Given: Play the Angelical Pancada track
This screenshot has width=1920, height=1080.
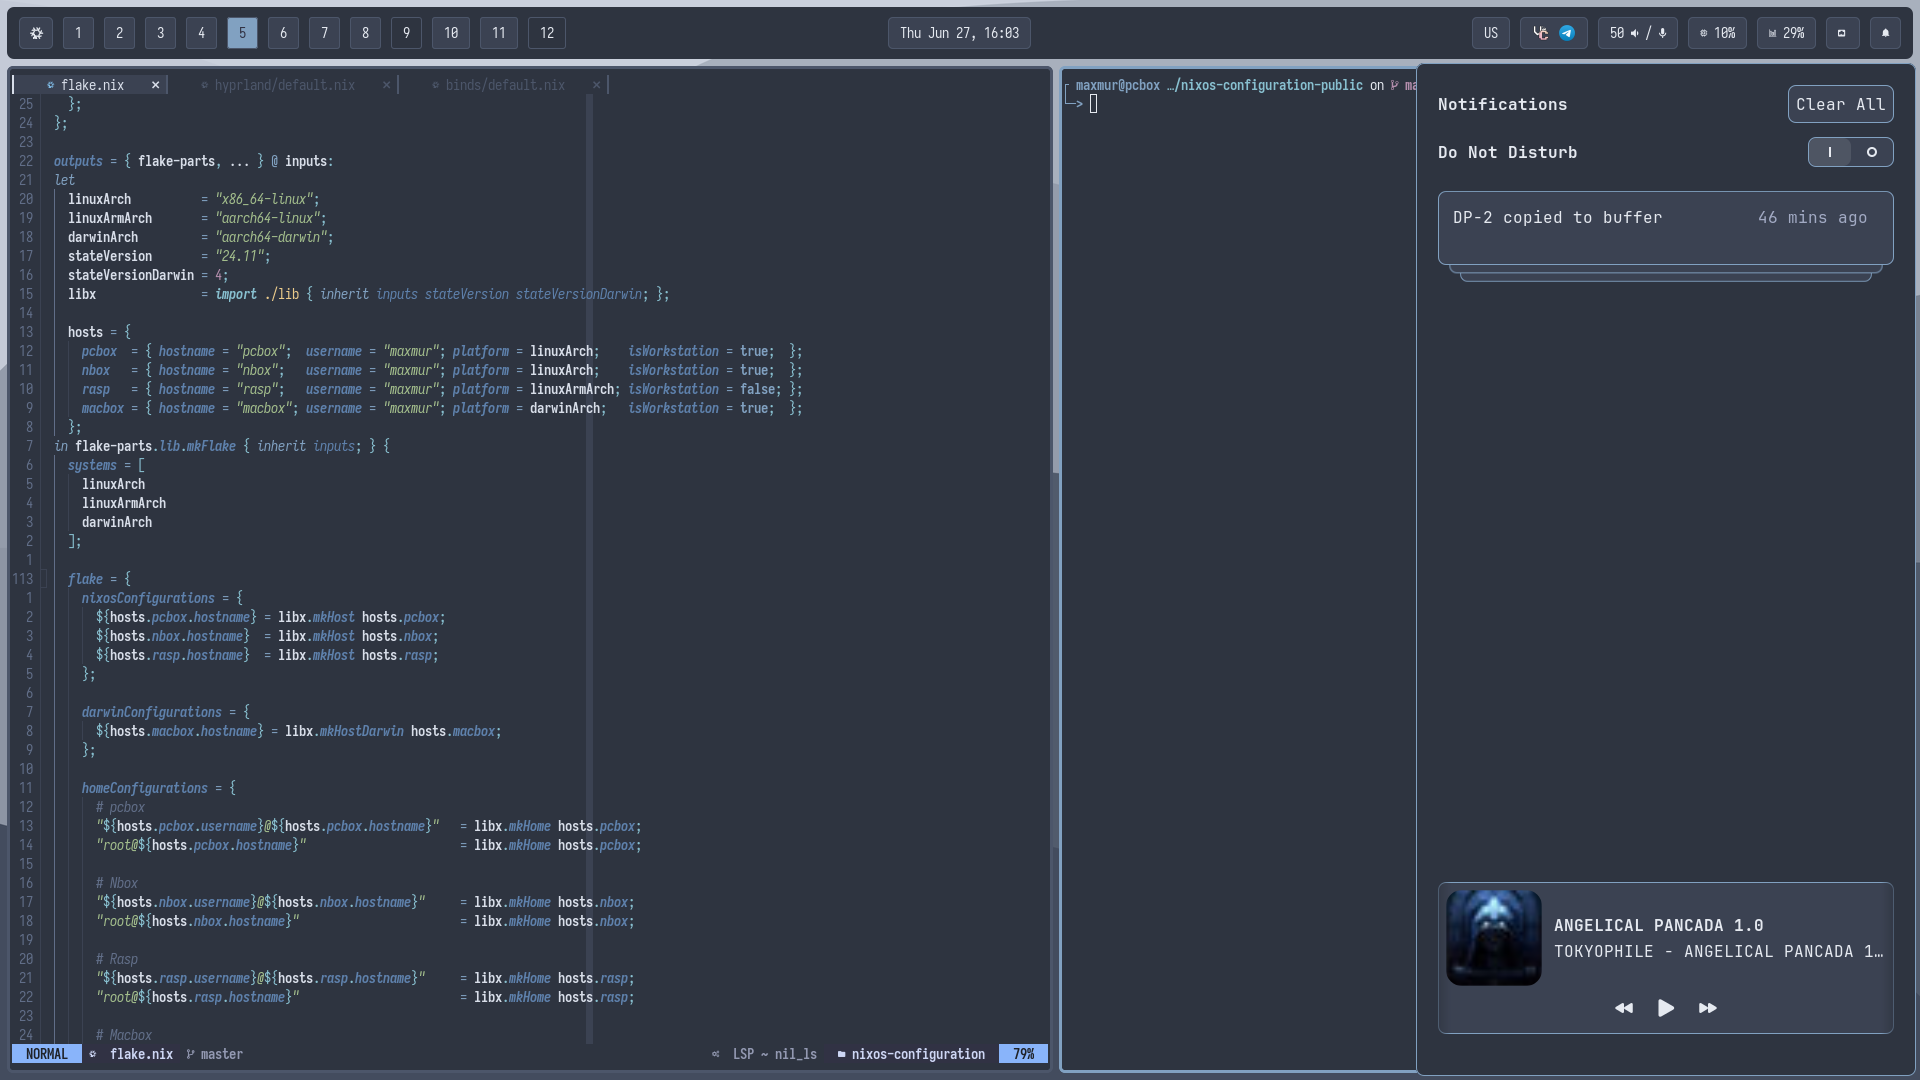Looking at the screenshot, I should [1665, 1008].
